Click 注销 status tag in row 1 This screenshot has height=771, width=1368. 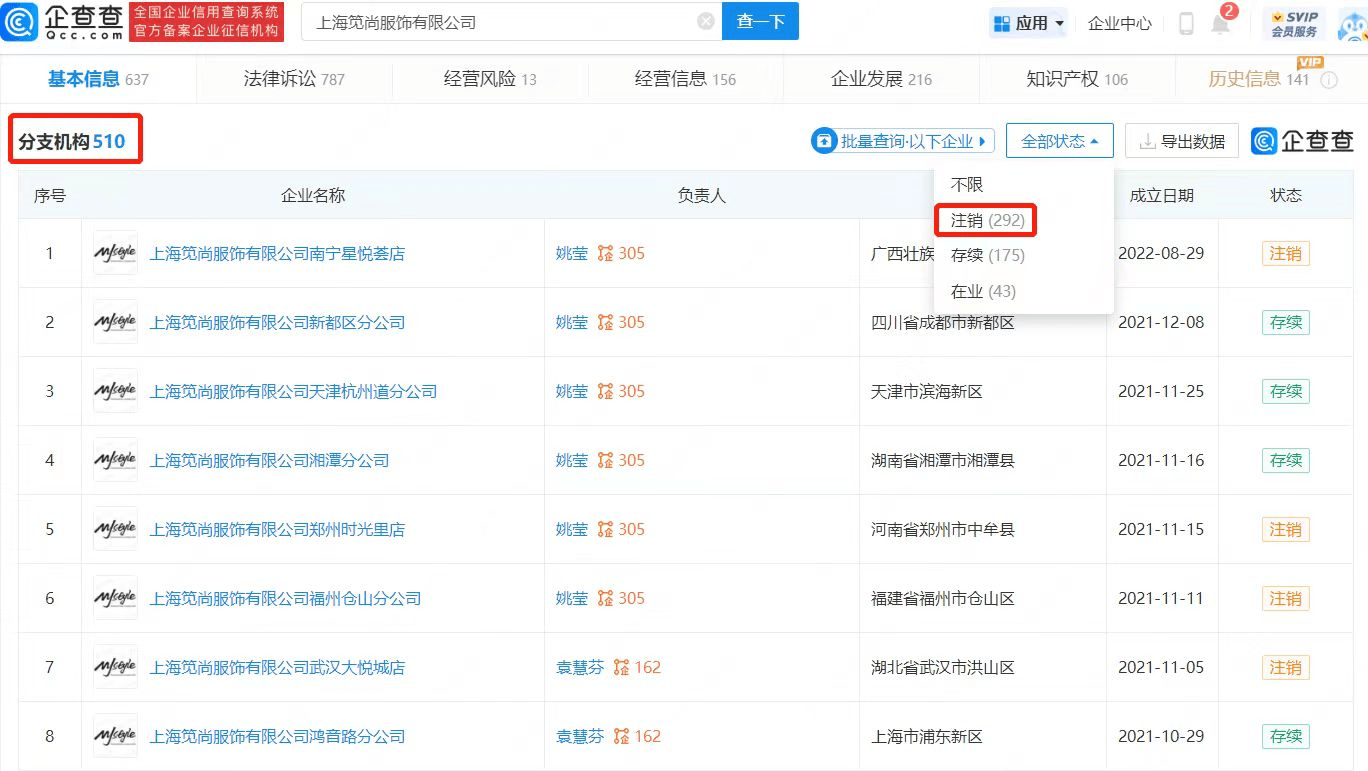[x=1285, y=254]
